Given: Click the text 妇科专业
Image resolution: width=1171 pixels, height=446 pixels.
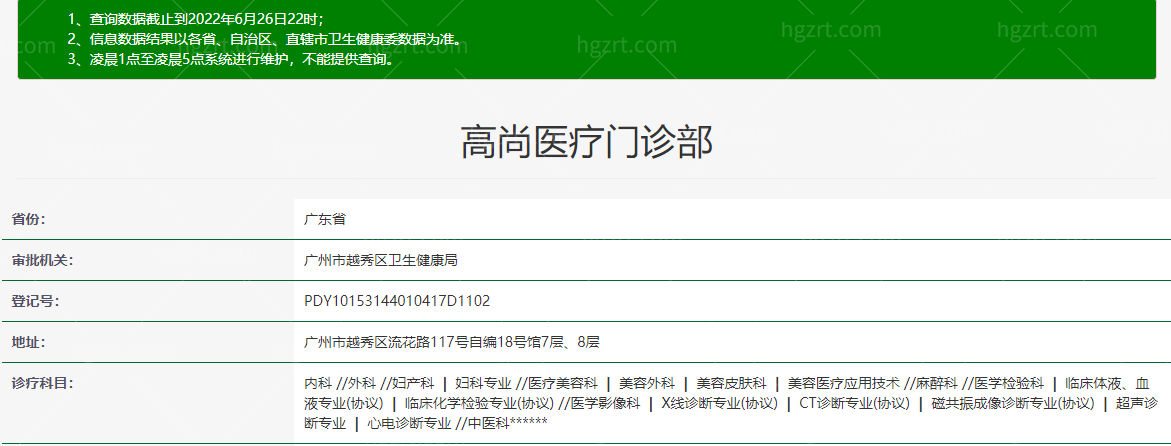Looking at the screenshot, I should click(483, 383).
